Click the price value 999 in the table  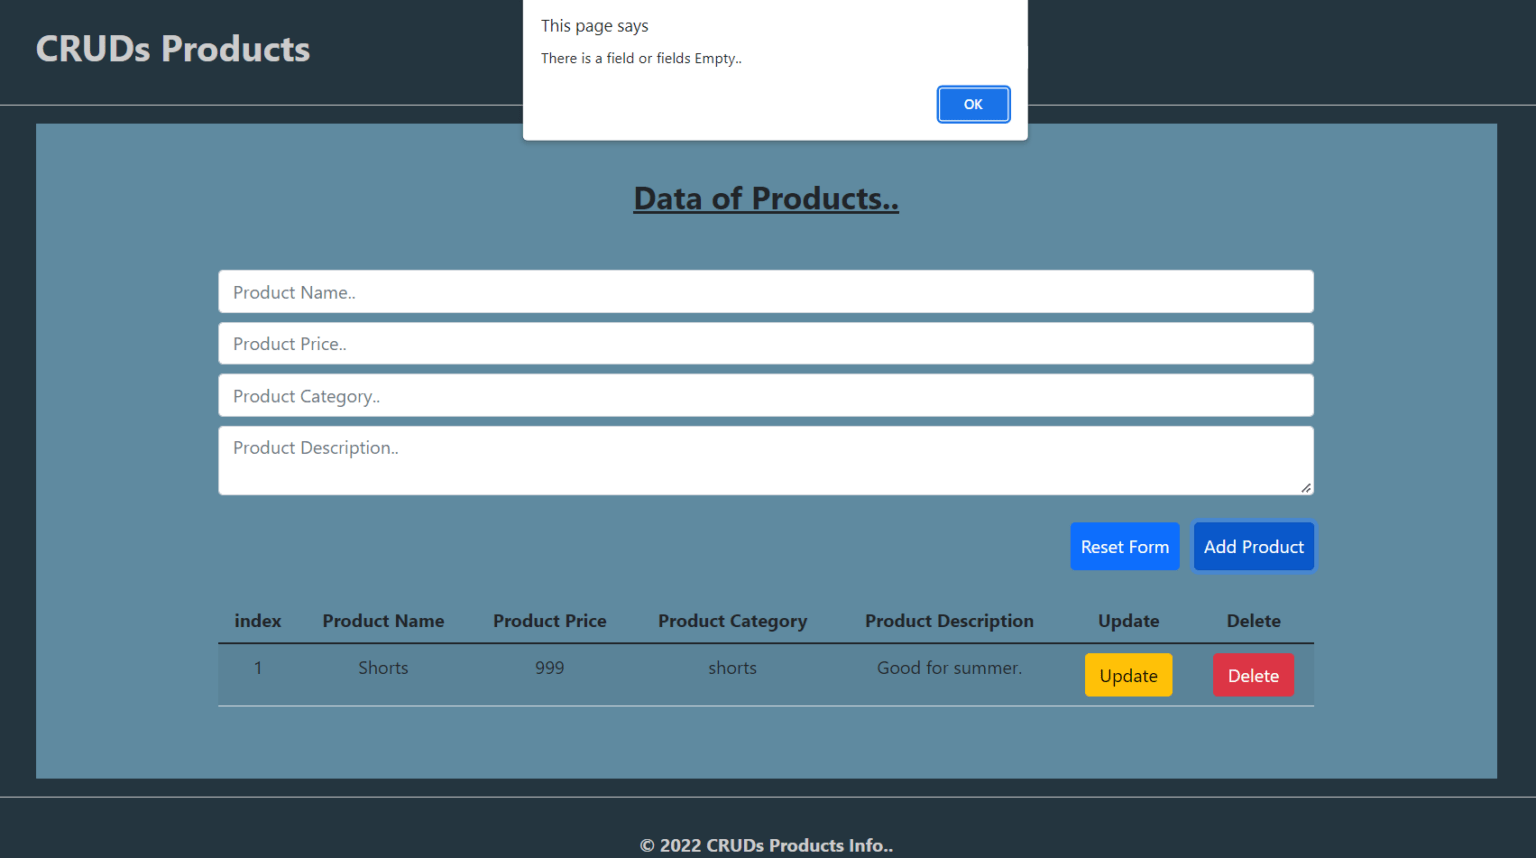click(x=549, y=667)
